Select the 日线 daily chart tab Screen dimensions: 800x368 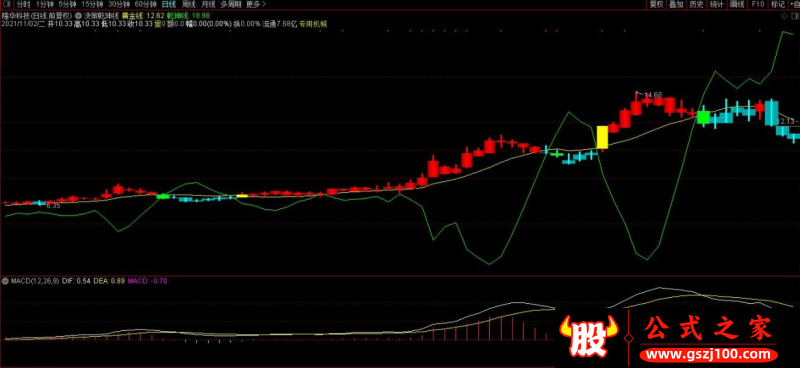tap(169, 4)
